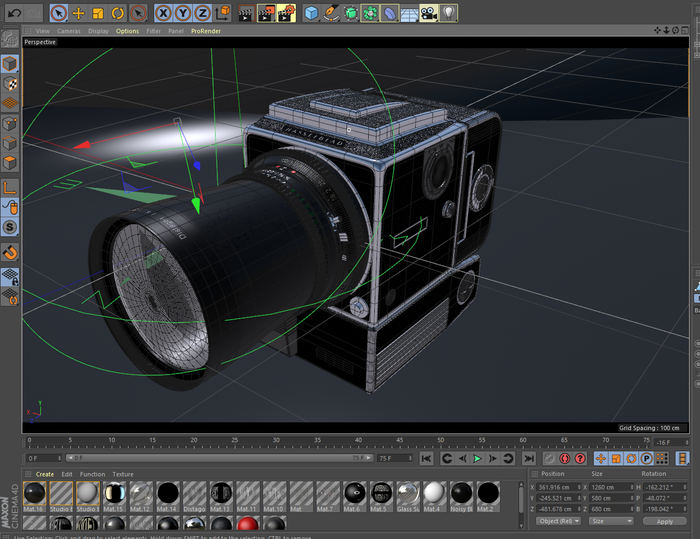The width and height of the screenshot is (700, 539).
Task: Select the Move tool in top toolbar
Action: 78,13
